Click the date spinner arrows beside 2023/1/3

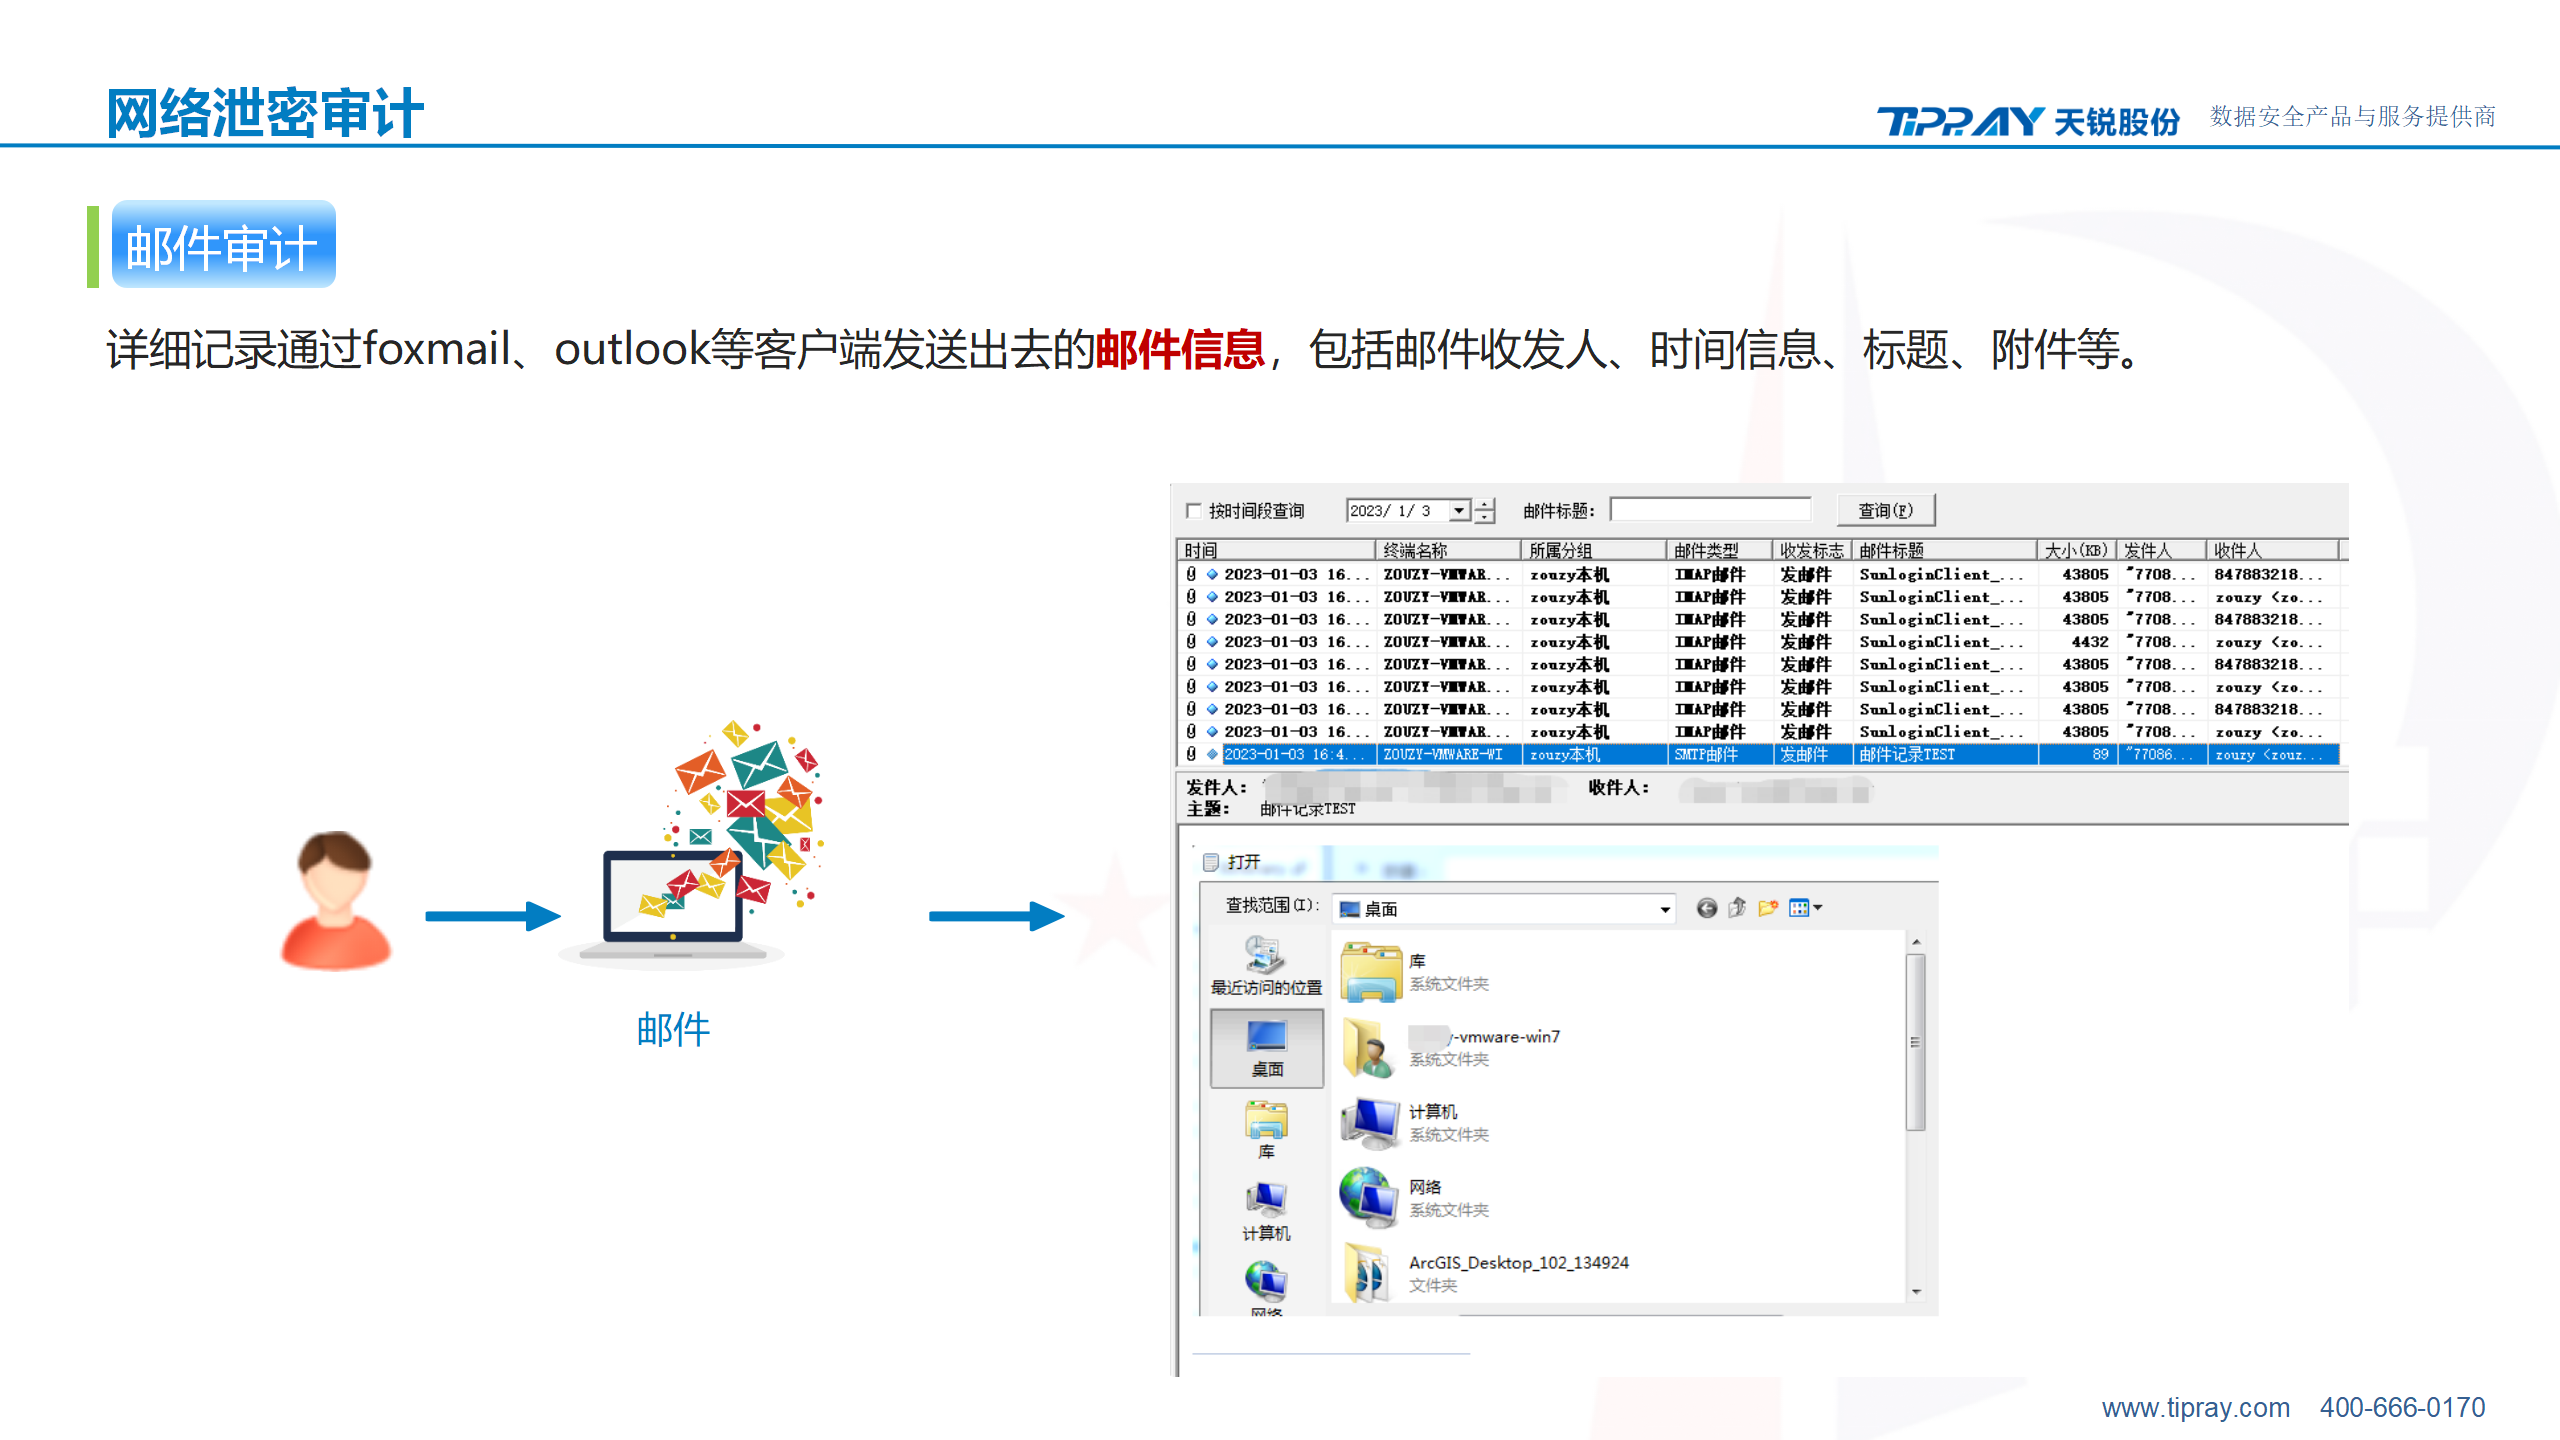coord(1484,511)
